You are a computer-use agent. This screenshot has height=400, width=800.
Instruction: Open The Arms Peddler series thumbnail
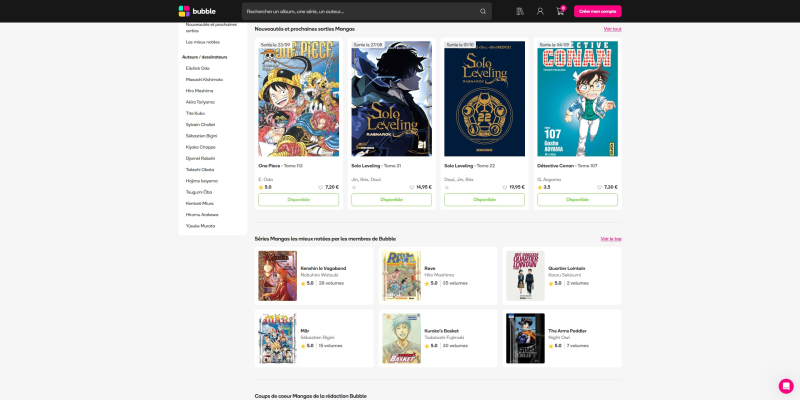click(x=525, y=338)
